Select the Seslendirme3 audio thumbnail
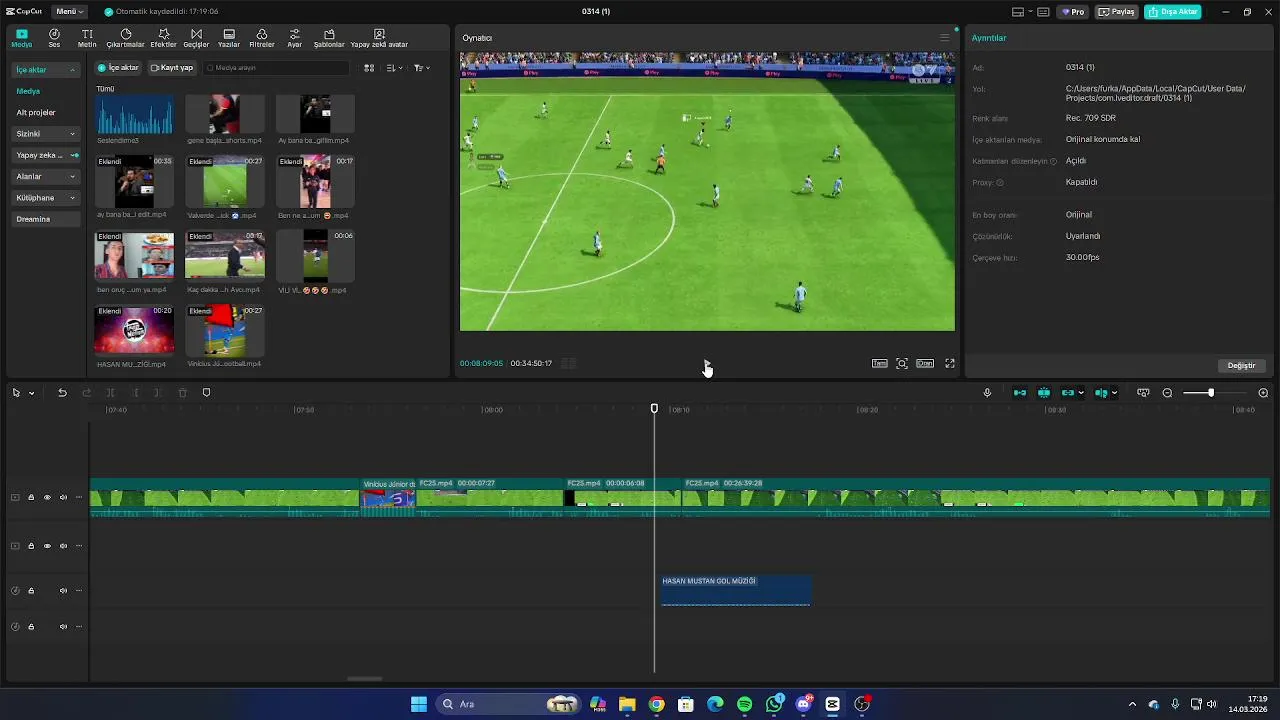This screenshot has height=720, width=1280. (x=134, y=114)
